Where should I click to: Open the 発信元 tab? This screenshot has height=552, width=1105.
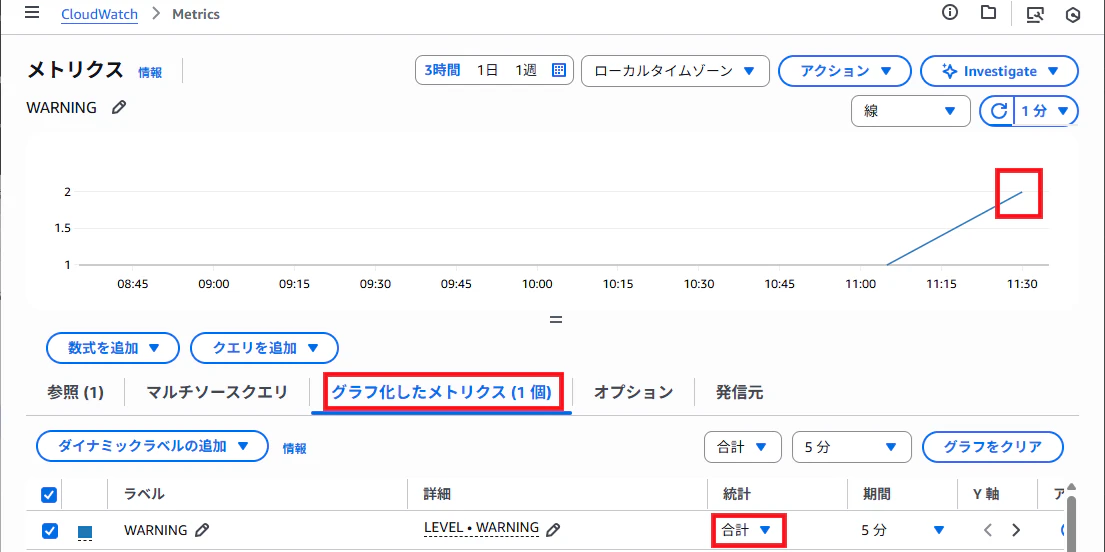(x=739, y=393)
